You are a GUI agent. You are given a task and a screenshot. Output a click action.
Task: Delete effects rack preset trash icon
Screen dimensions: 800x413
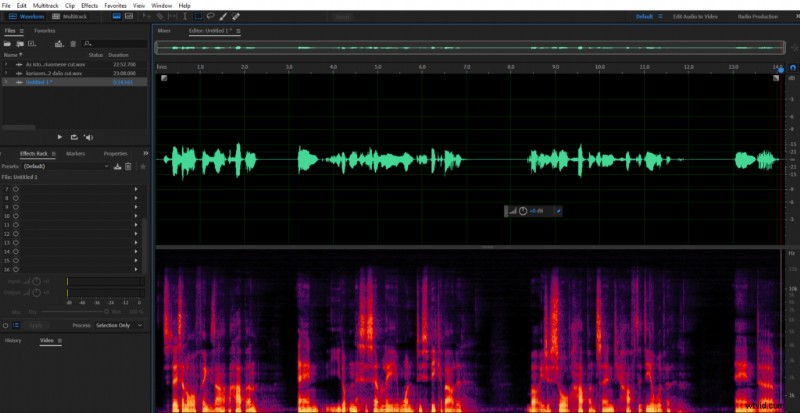(x=129, y=166)
